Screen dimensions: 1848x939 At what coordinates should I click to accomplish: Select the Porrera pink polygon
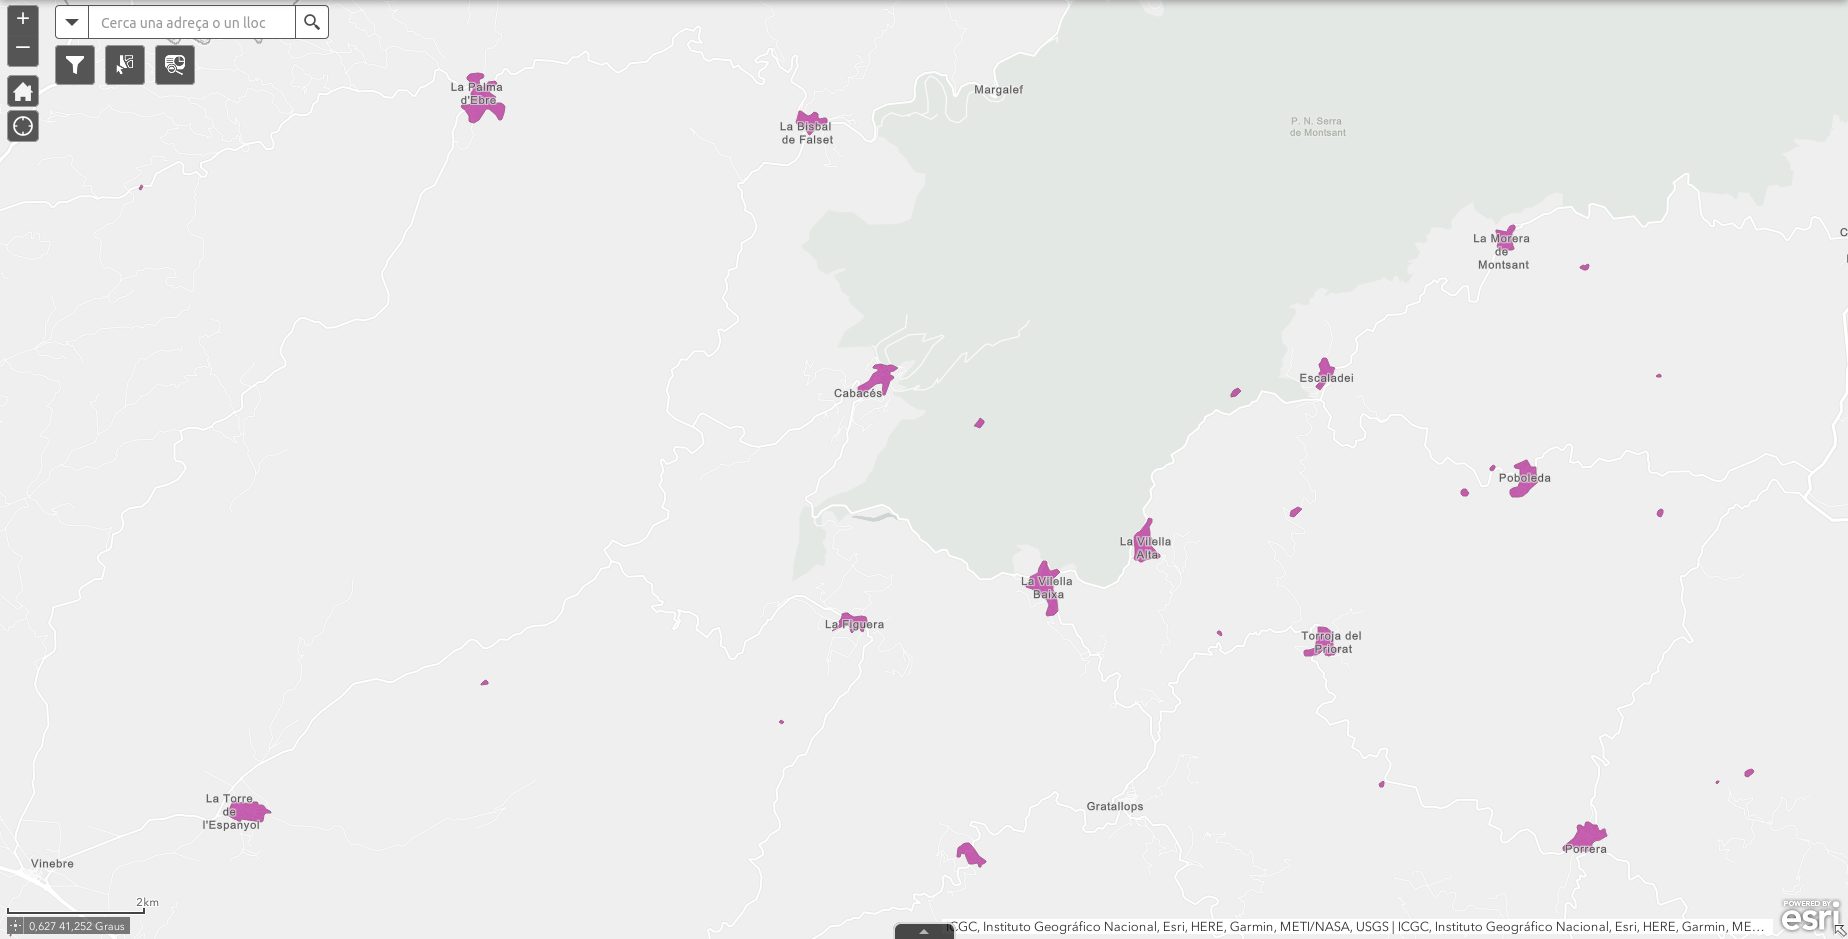click(x=1587, y=834)
